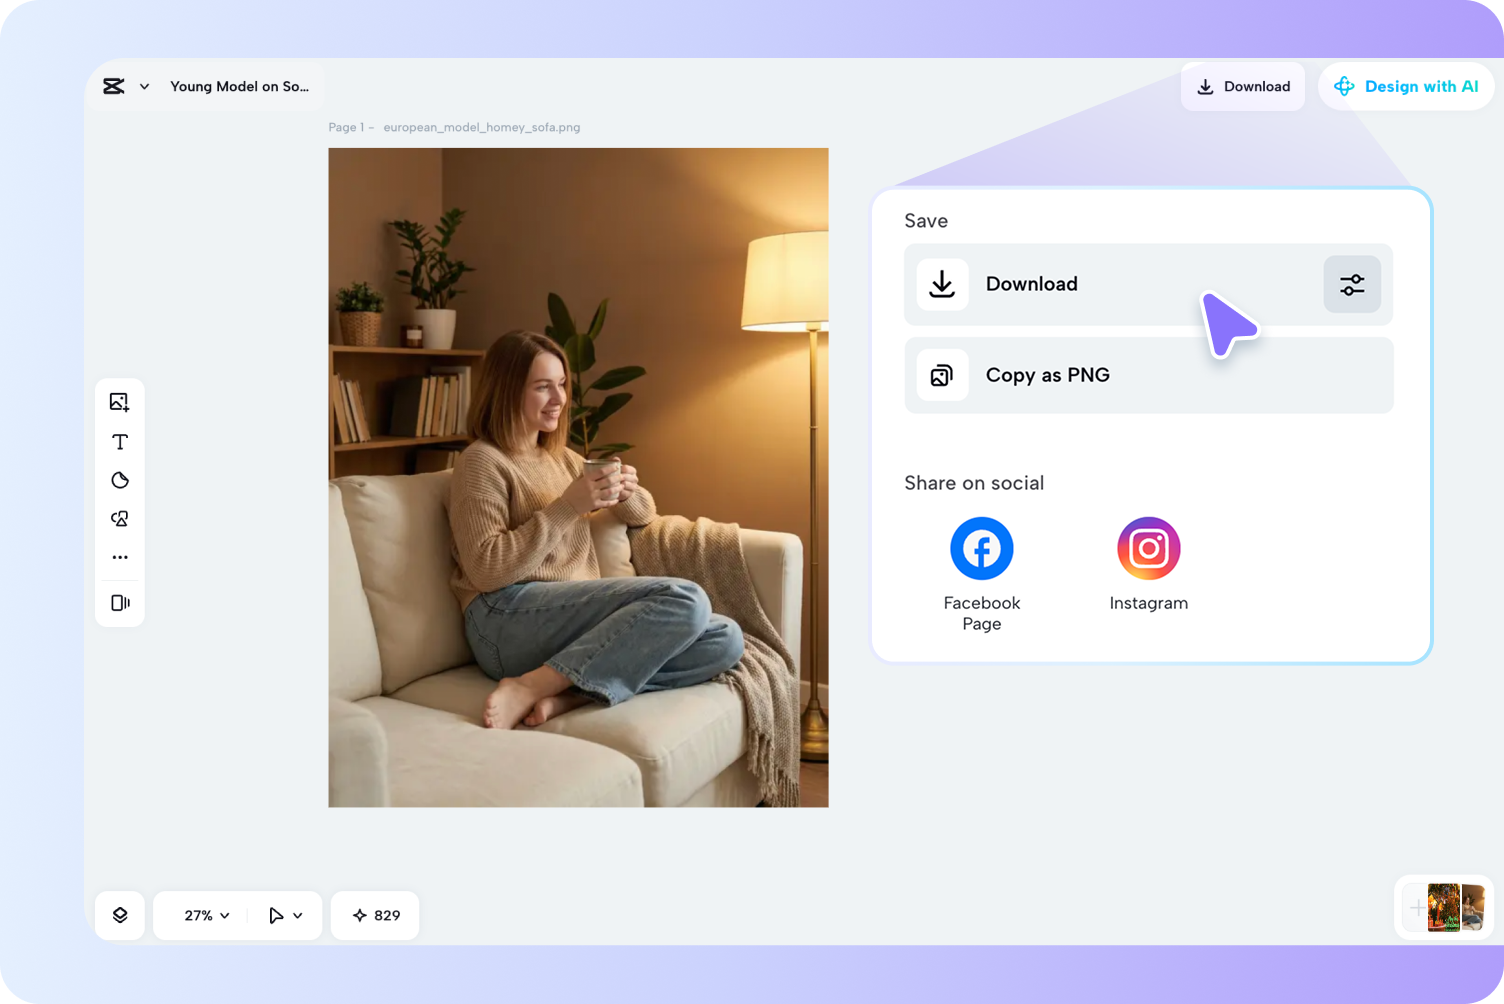Click the download icon in top bar
The height and width of the screenshot is (1004, 1504).
coord(1206,87)
